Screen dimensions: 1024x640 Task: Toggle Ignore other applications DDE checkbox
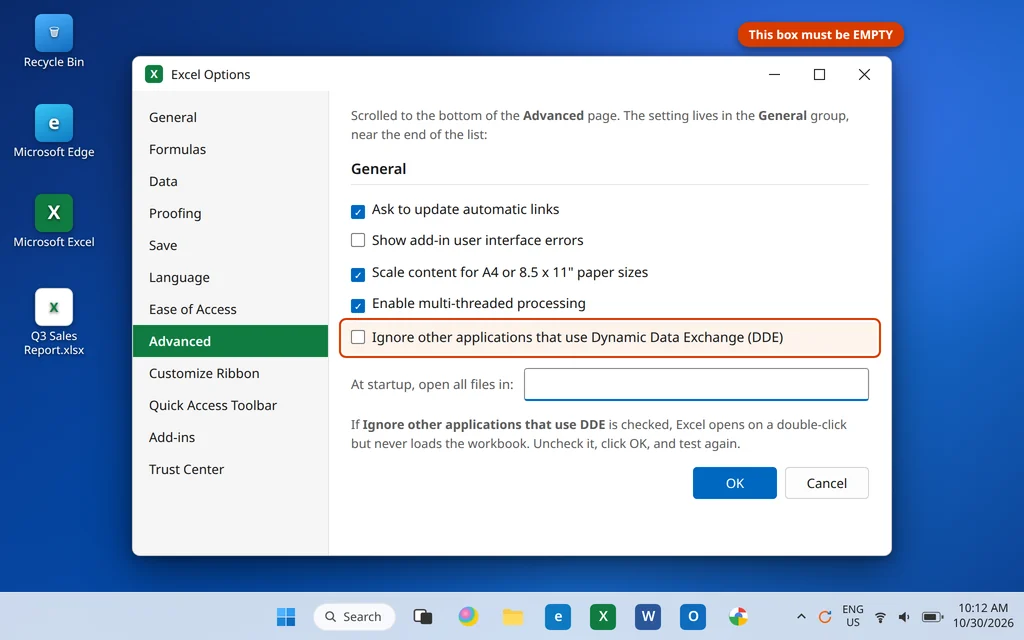[358, 337]
